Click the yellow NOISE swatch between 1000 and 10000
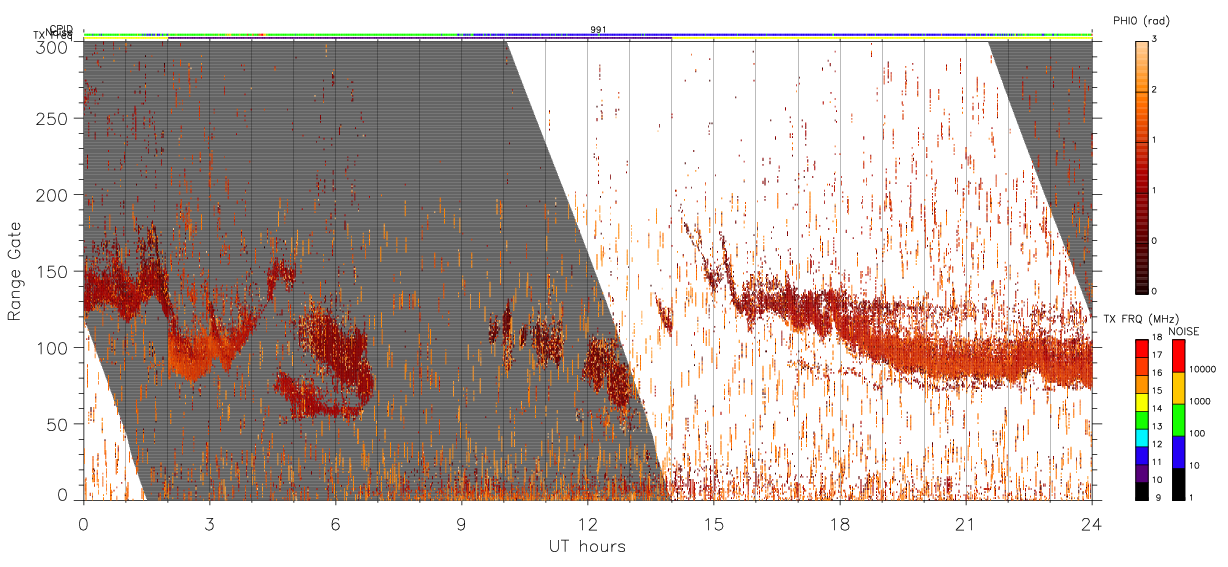 click(1178, 387)
